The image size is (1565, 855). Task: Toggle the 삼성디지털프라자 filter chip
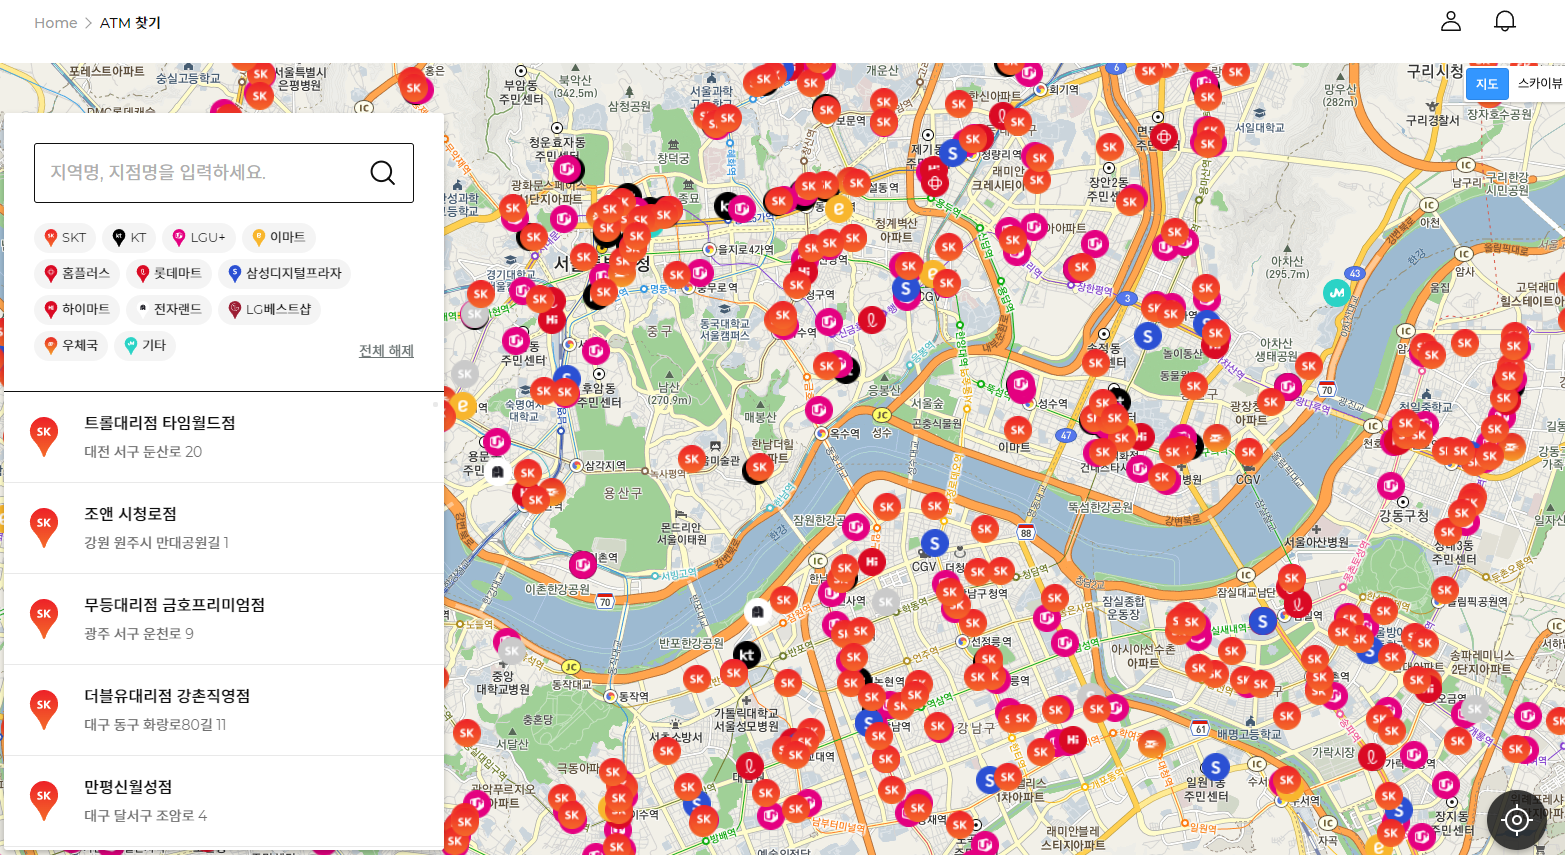284,273
